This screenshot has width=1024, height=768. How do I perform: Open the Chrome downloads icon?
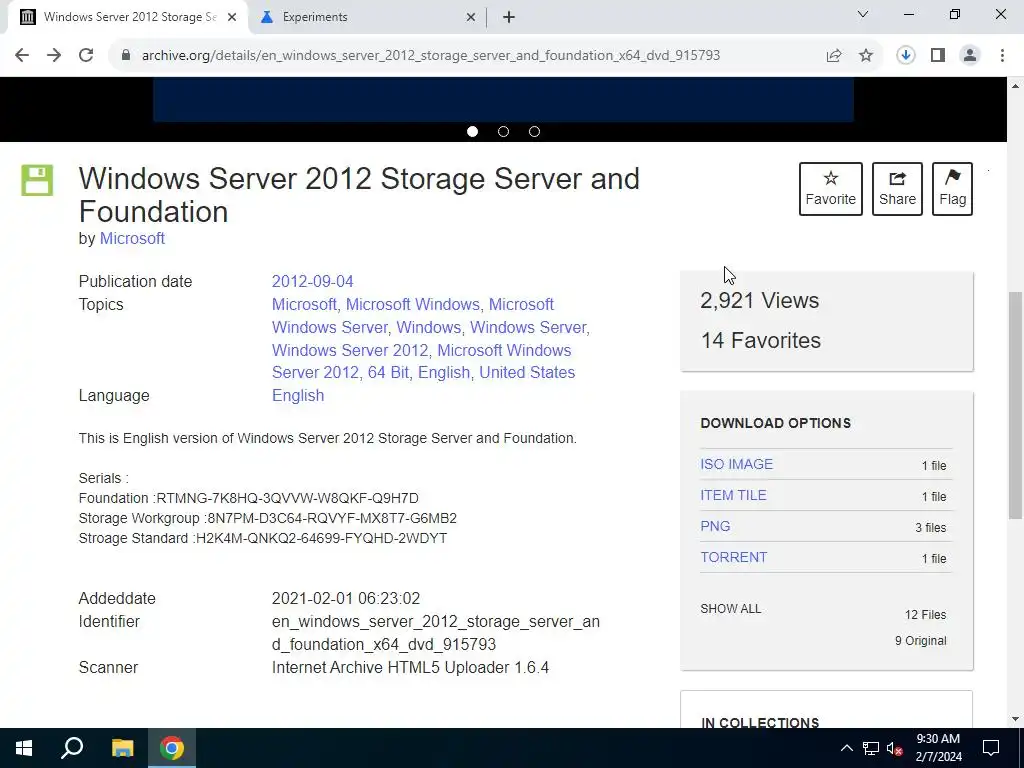tap(906, 56)
